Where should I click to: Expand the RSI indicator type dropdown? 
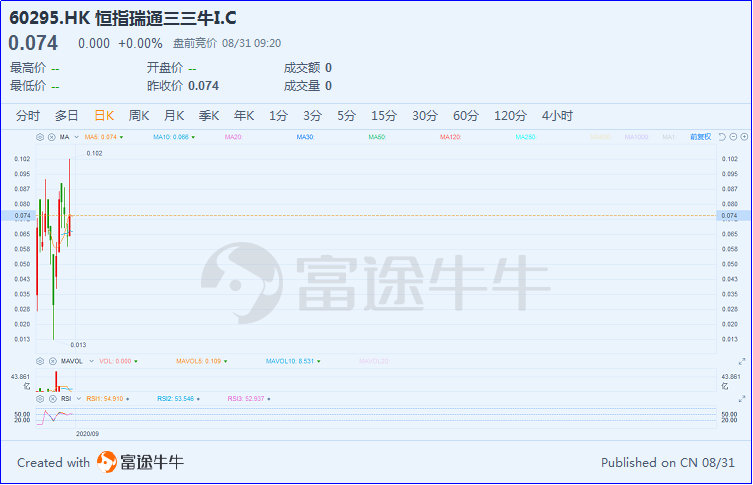tap(79, 399)
